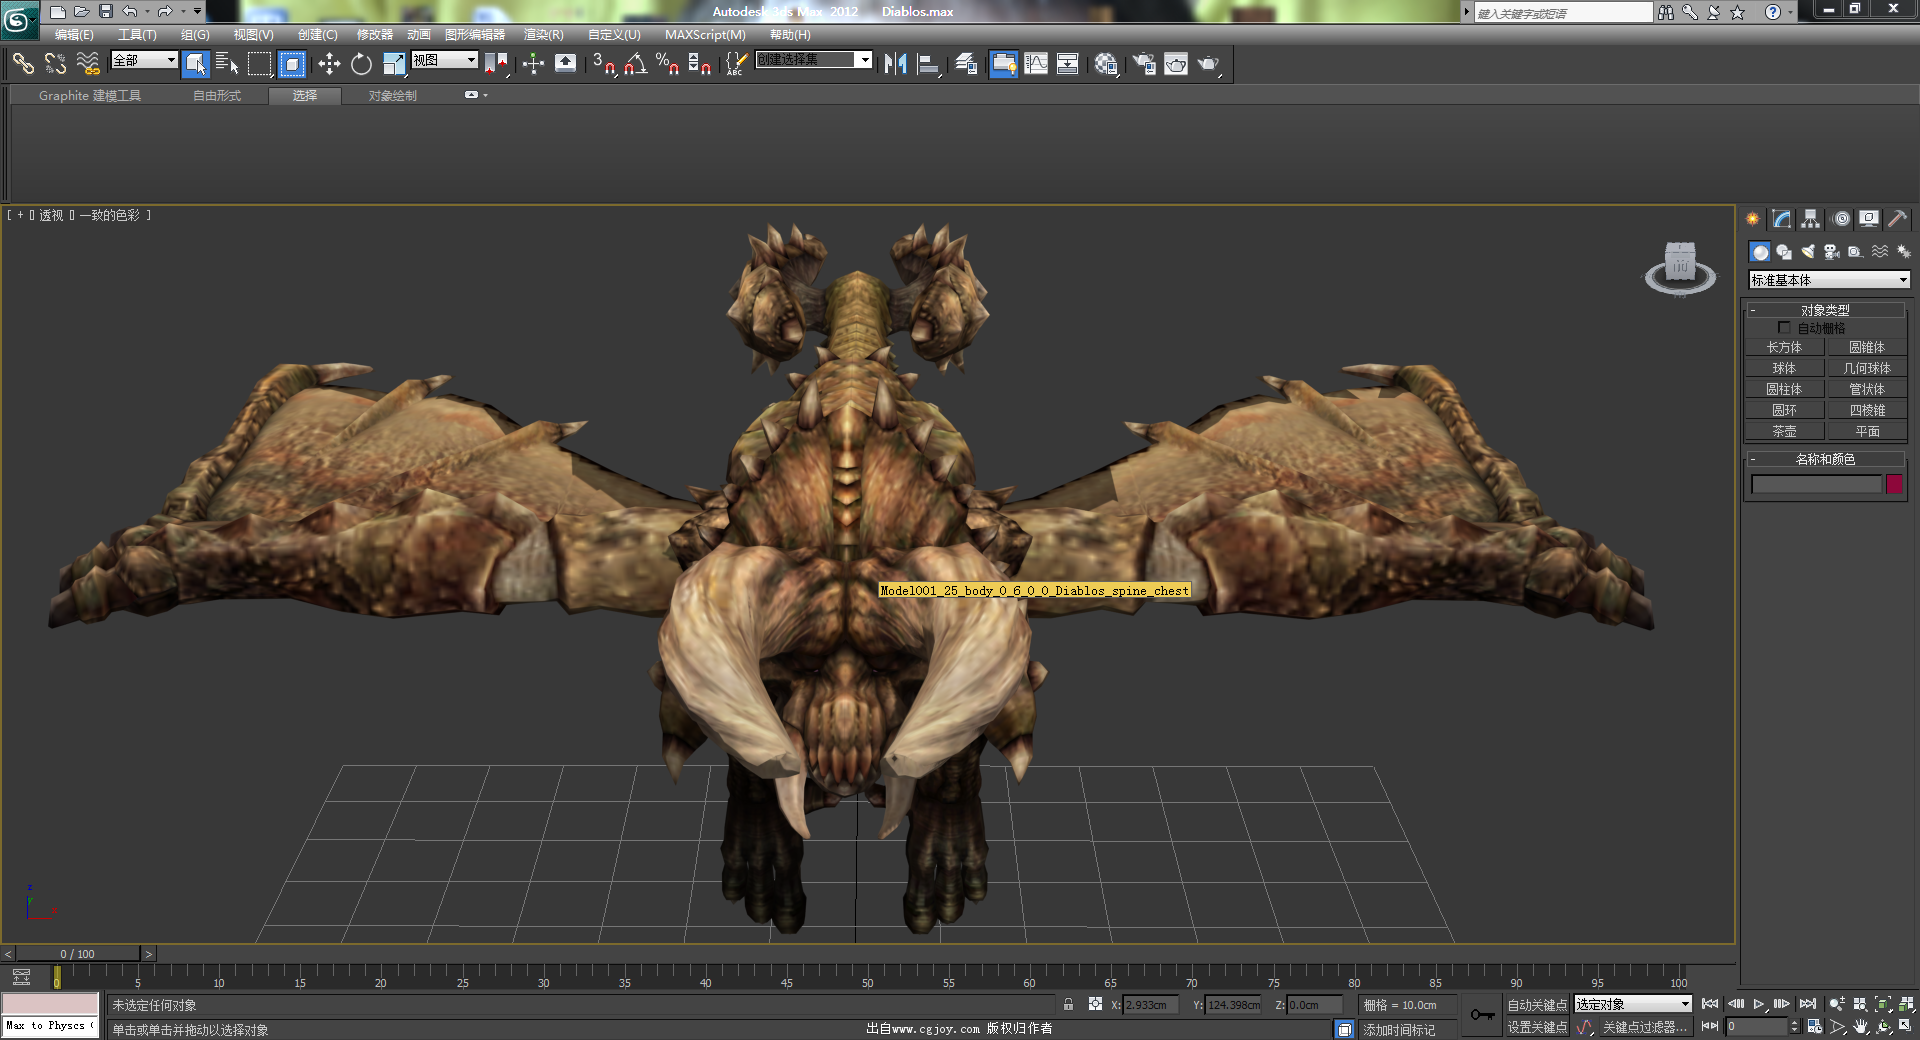
Task: Open the 渲染(R) menu
Action: click(544, 35)
